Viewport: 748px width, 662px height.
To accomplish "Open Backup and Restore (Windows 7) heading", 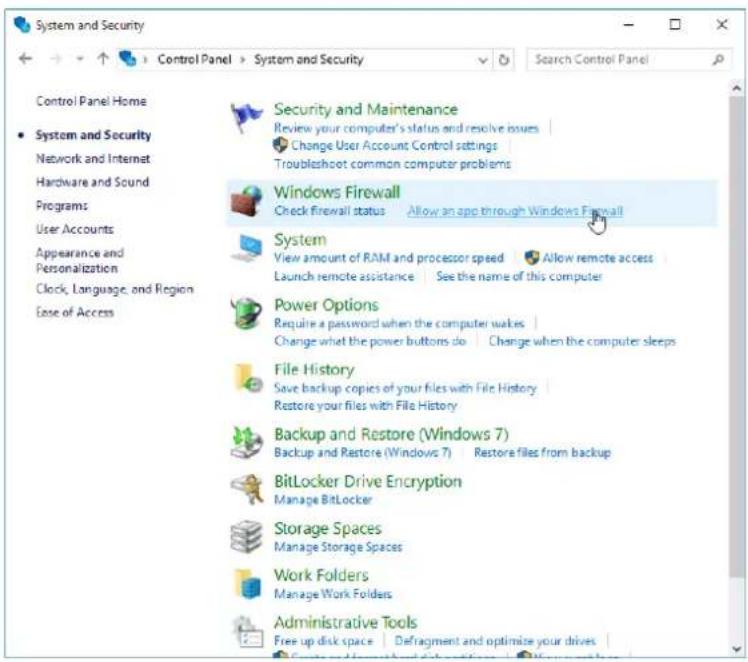I will [x=391, y=434].
